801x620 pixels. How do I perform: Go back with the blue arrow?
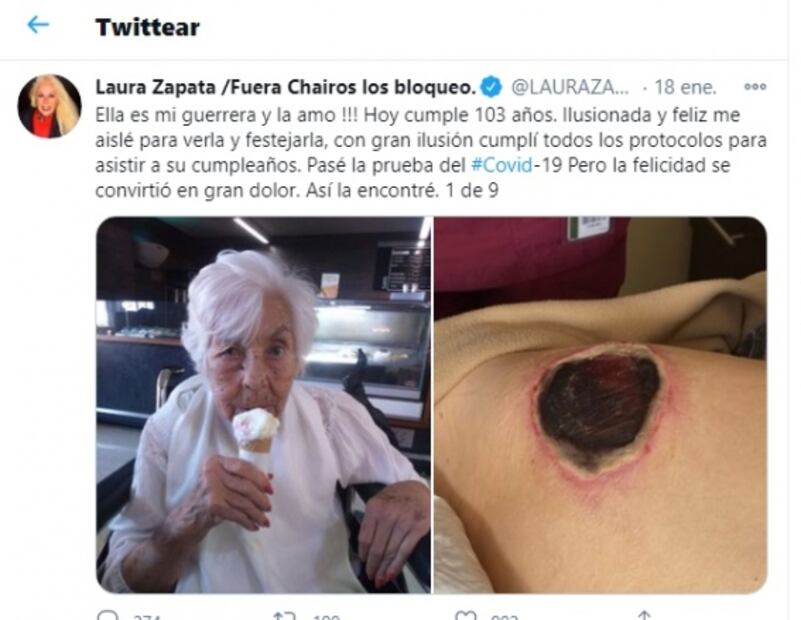(38, 25)
